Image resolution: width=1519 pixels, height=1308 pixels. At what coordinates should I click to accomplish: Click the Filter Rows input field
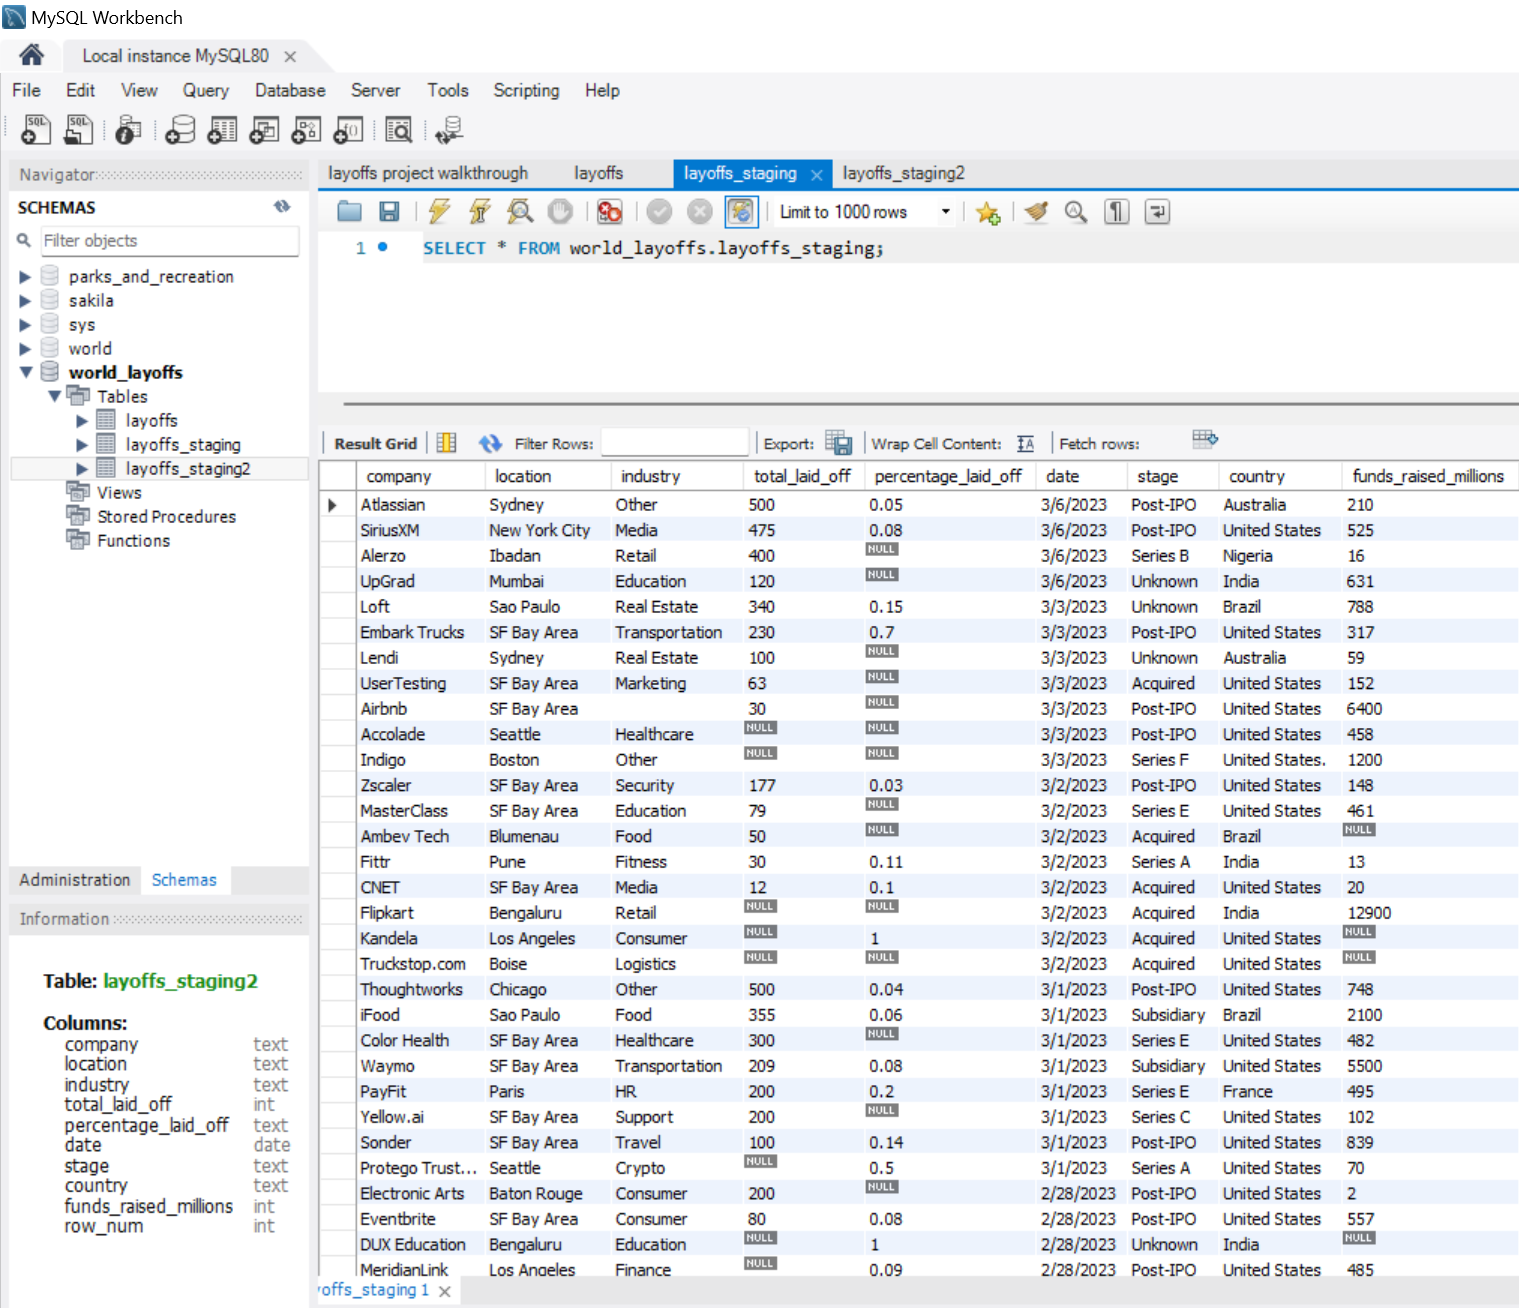click(x=674, y=443)
